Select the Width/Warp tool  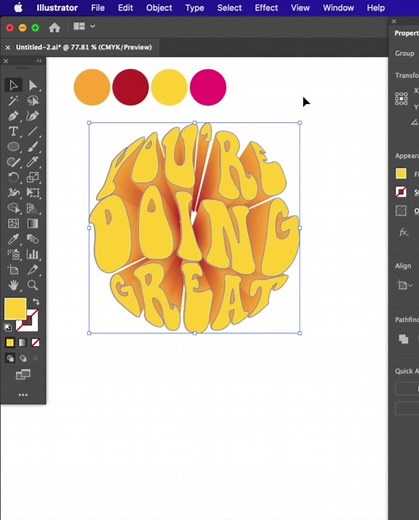pos(13,192)
